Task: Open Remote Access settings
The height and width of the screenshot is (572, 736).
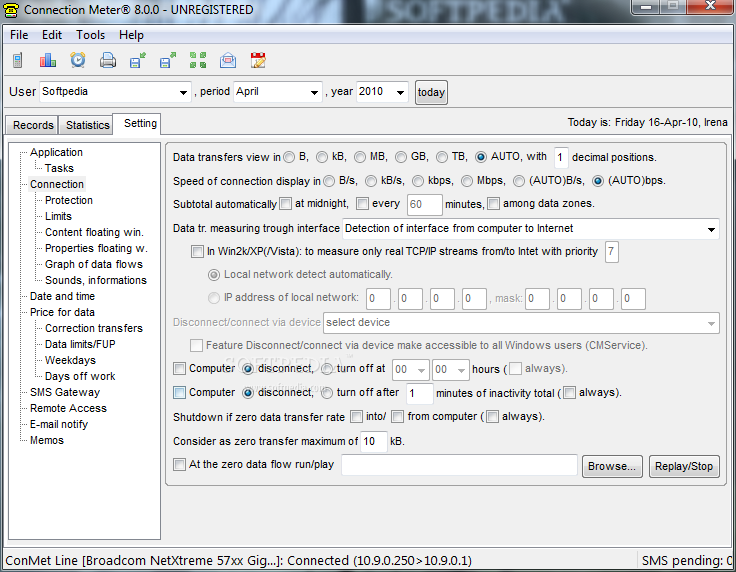Action: [69, 408]
